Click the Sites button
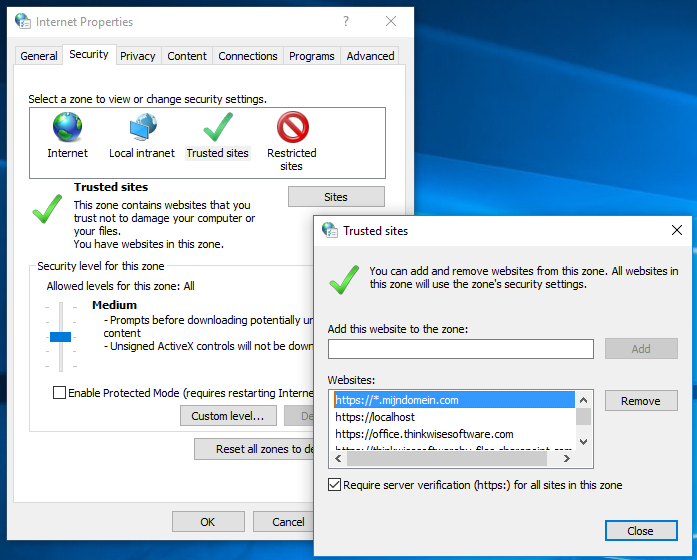 click(336, 197)
